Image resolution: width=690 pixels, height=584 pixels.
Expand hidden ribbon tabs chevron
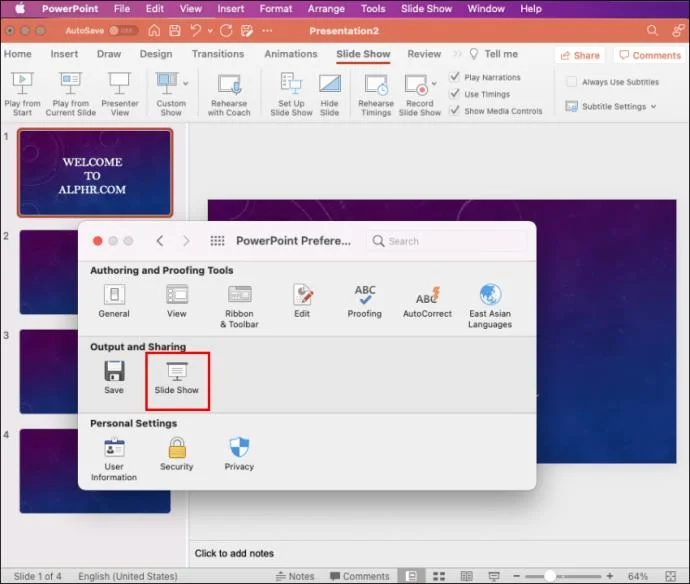(x=458, y=54)
